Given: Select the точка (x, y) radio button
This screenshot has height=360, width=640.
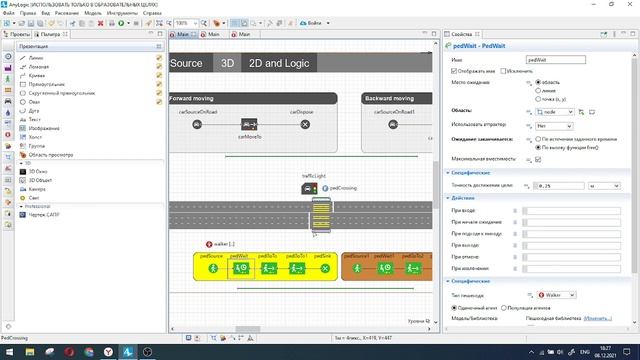Looking at the screenshot, I should (x=538, y=99).
